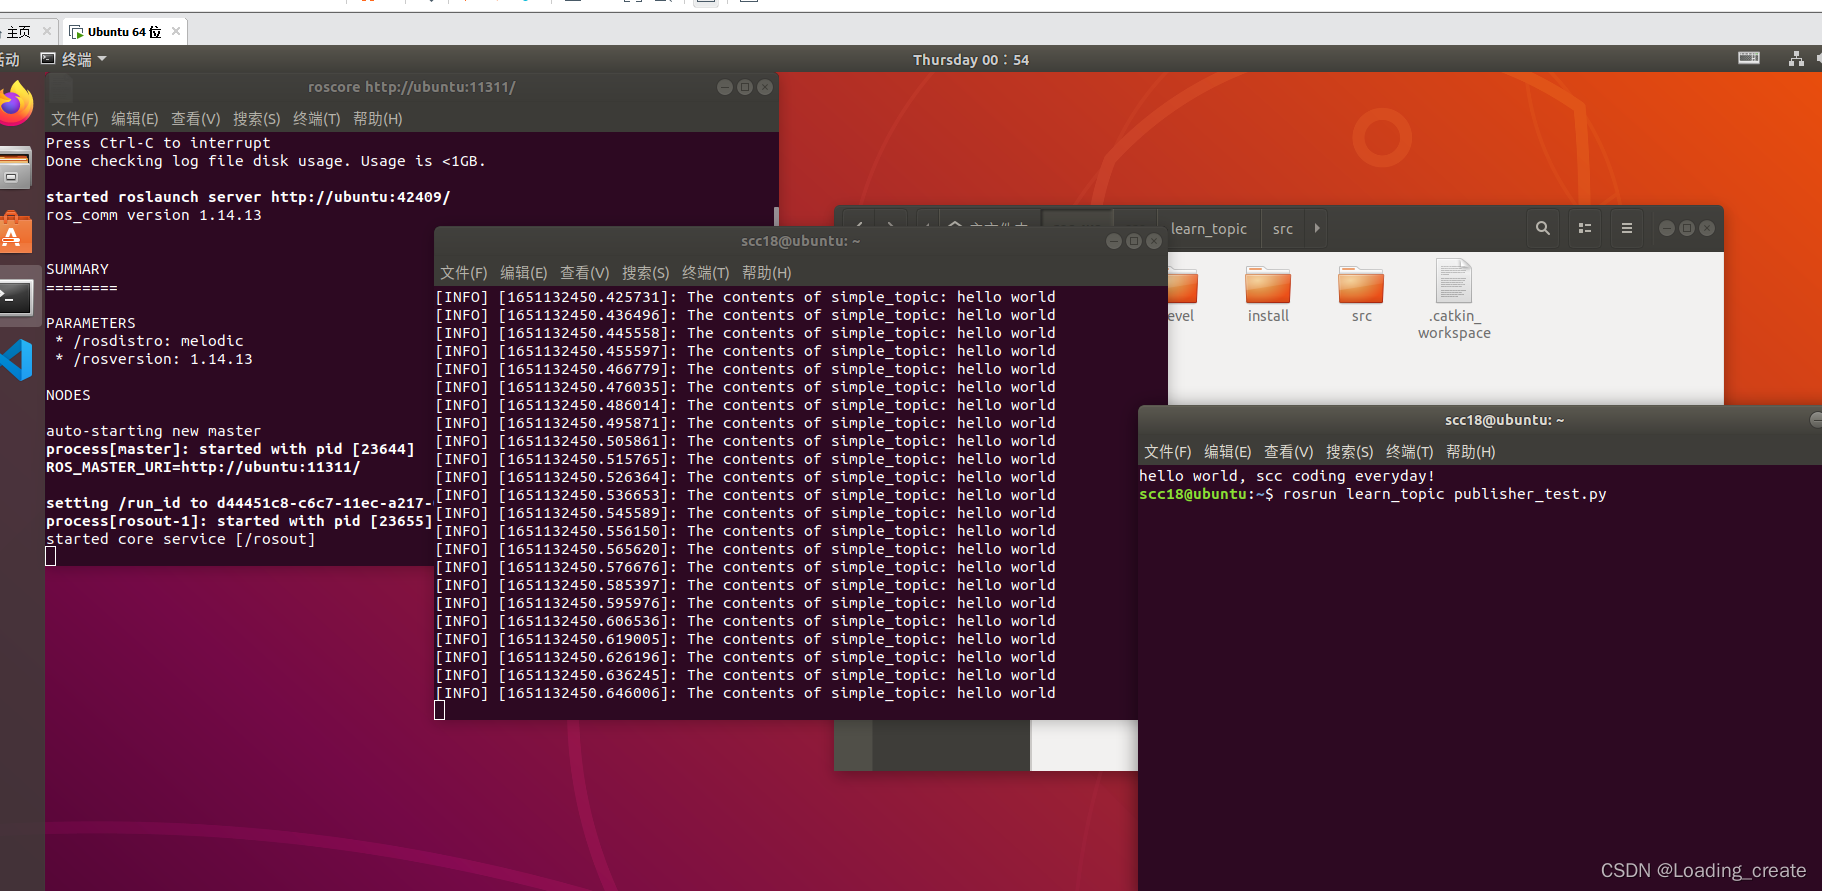Open 文件(F) menu in roscore terminal
The width and height of the screenshot is (1822, 891).
pos(75,119)
